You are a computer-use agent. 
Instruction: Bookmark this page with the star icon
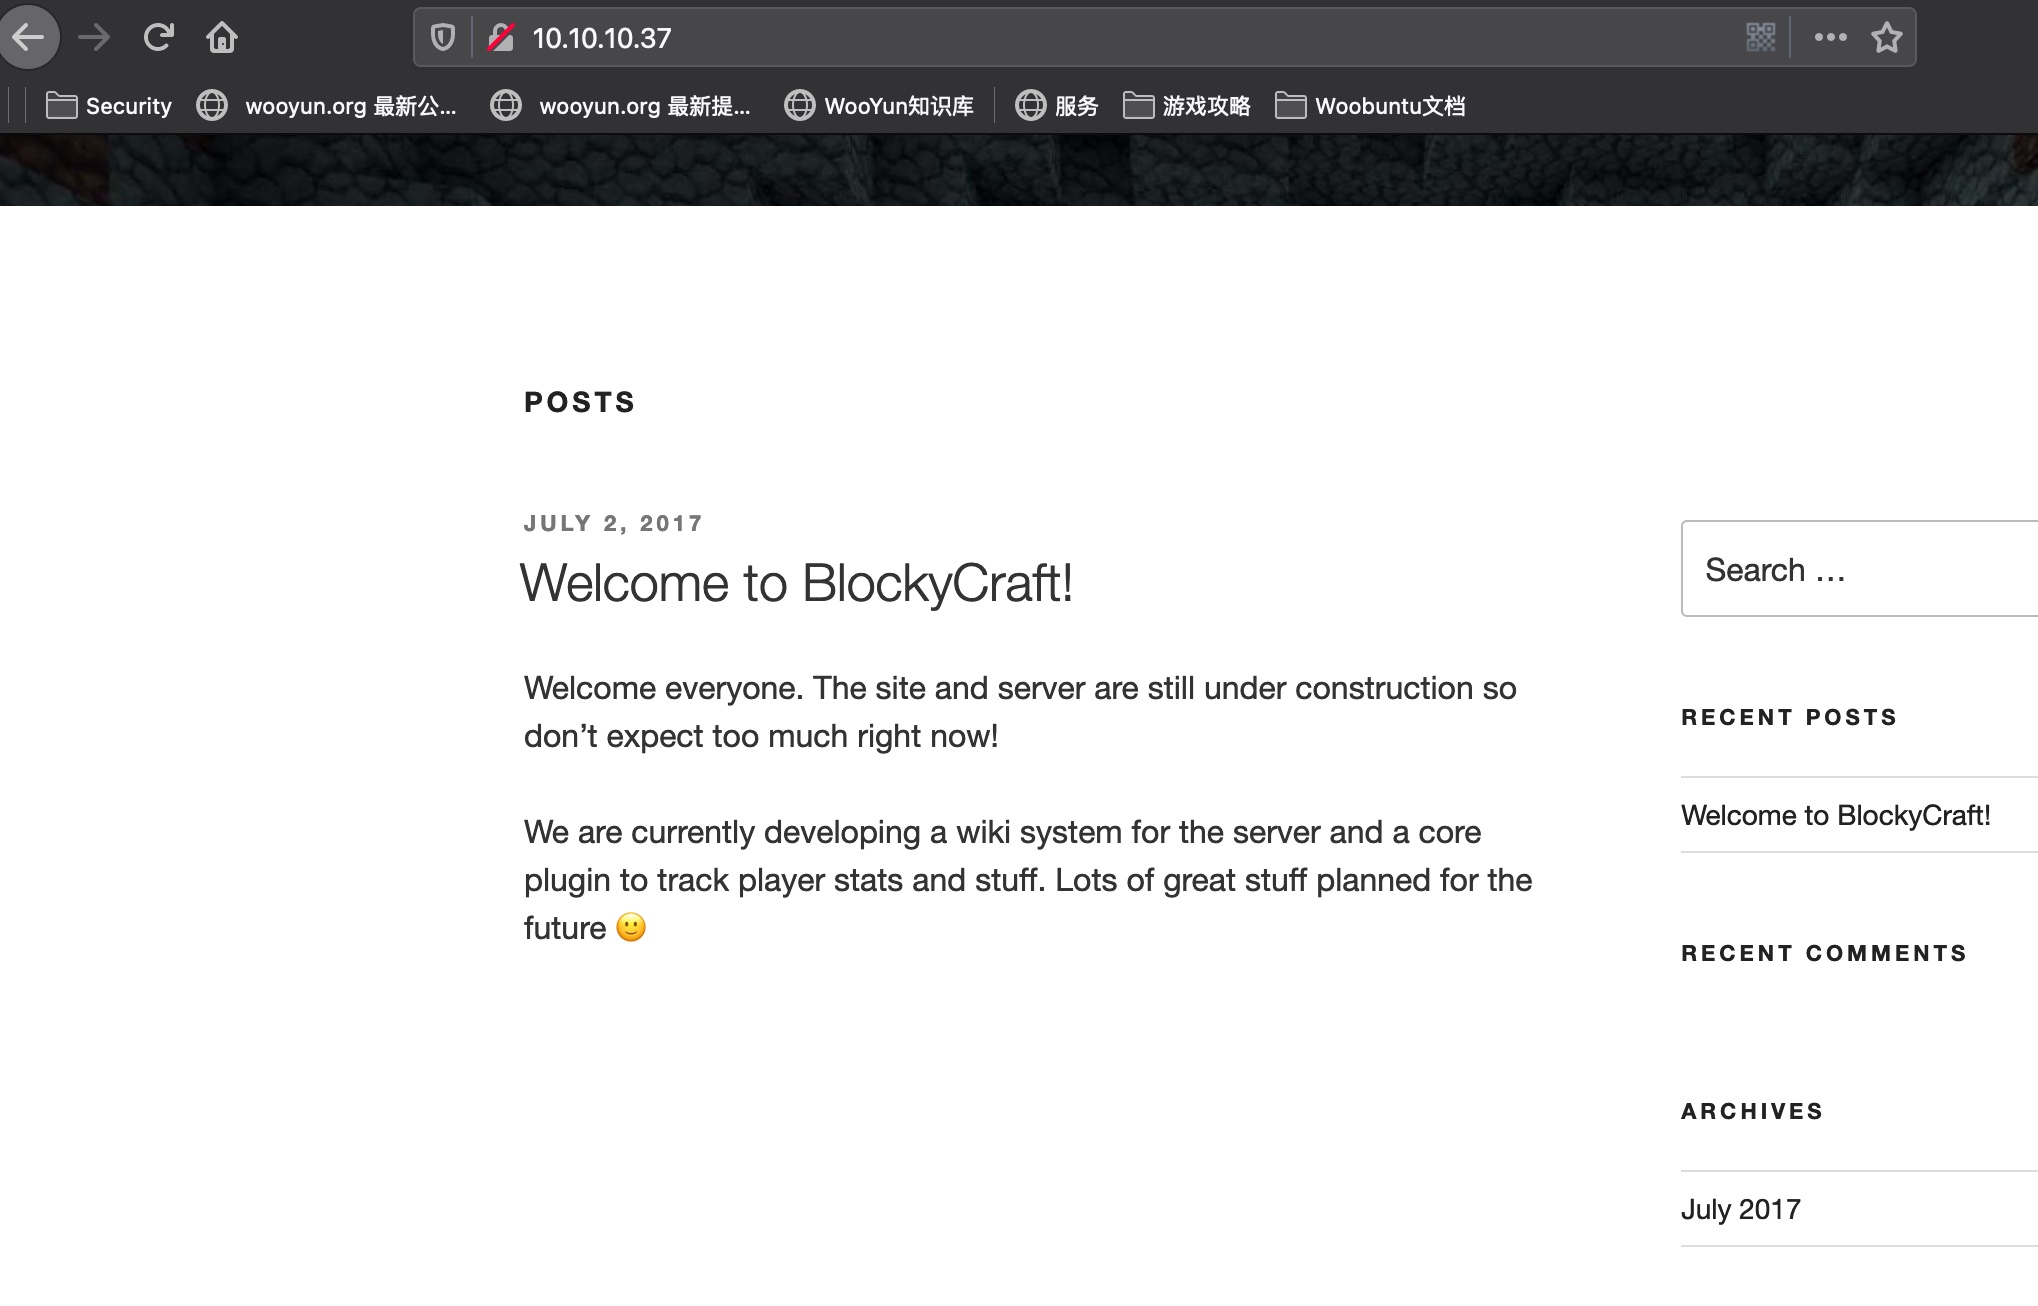click(x=1886, y=38)
